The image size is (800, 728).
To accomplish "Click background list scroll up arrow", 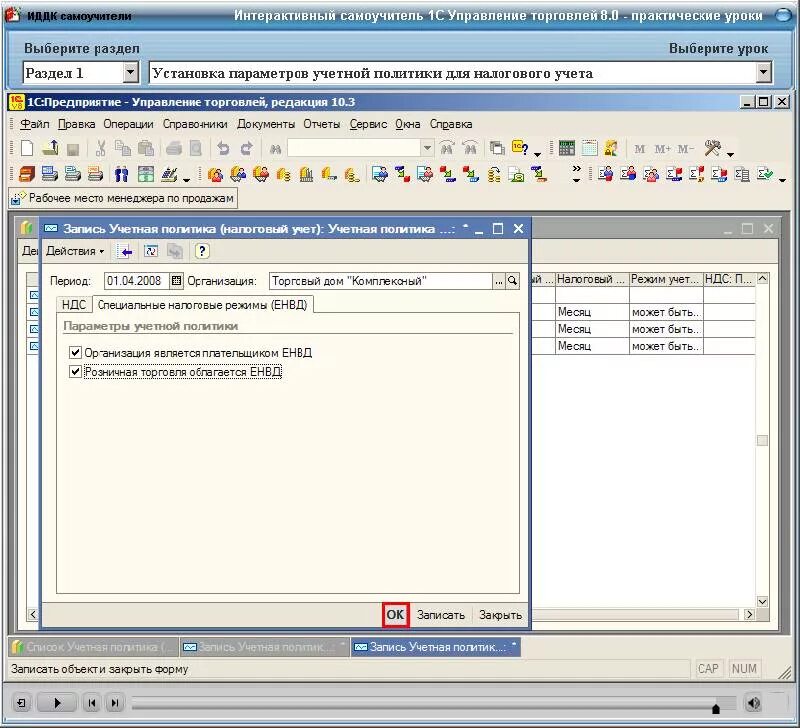I will [x=762, y=279].
